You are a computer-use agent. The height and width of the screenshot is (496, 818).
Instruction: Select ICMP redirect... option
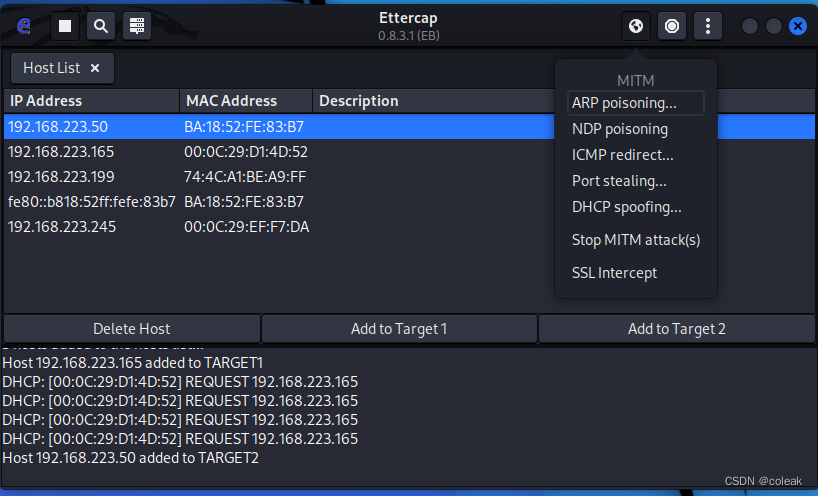pos(635,155)
